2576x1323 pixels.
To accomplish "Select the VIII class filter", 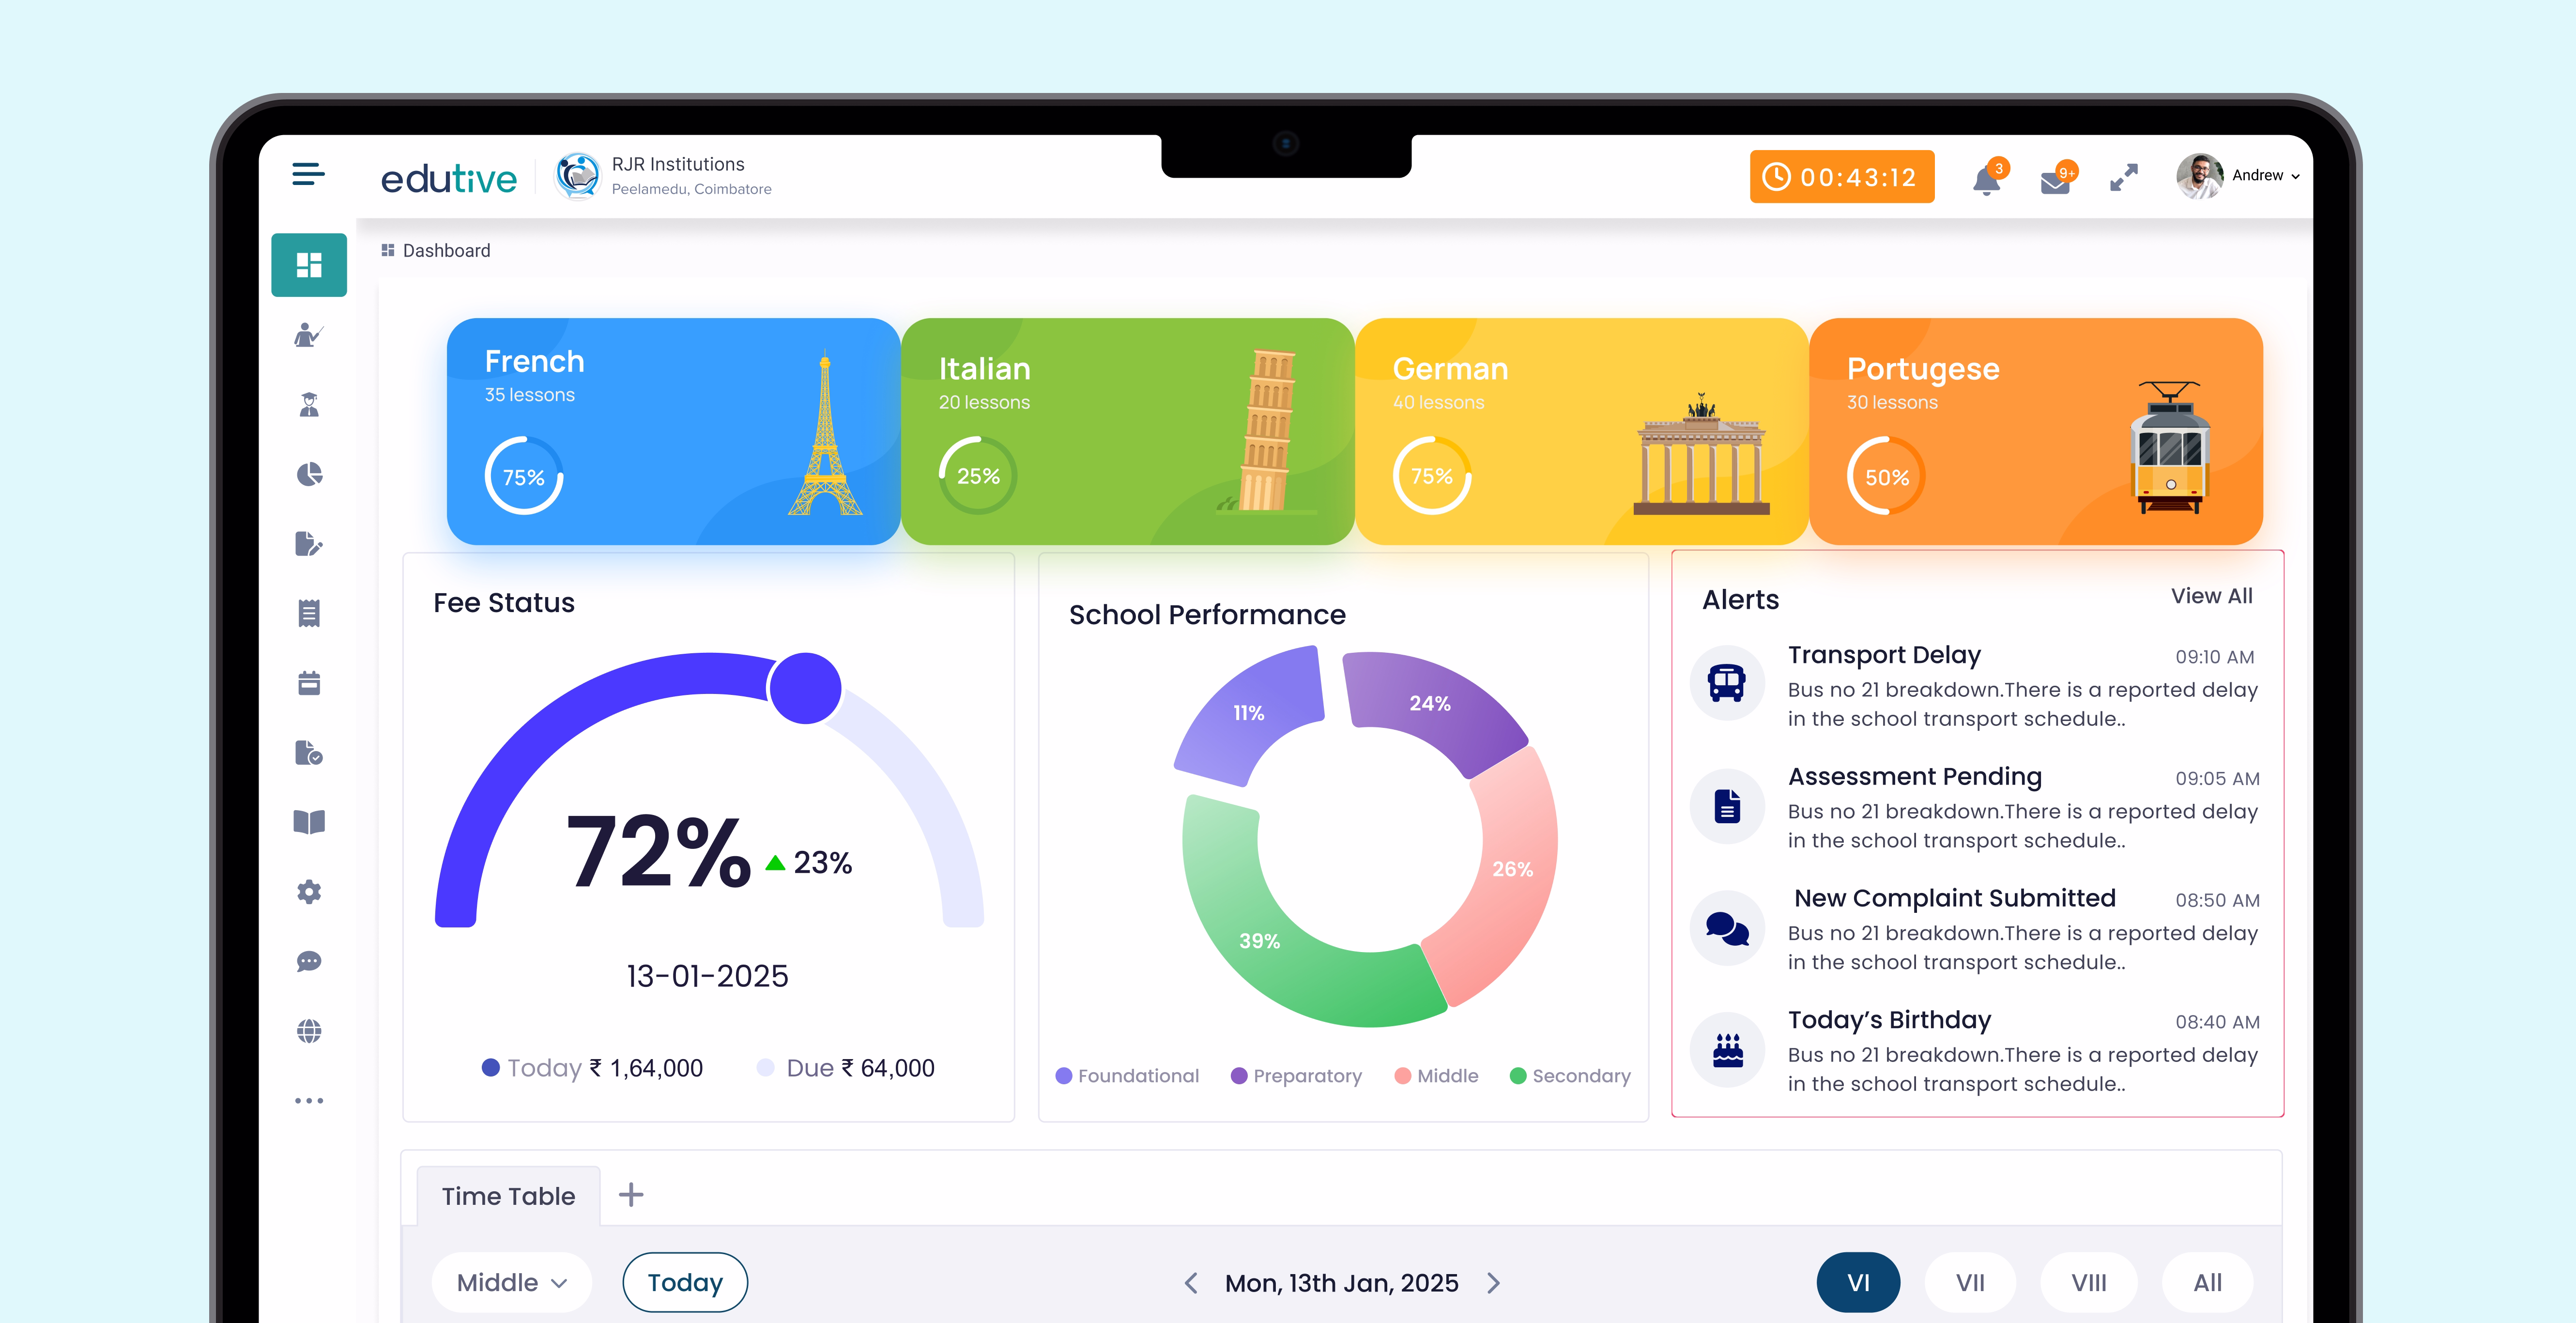I will click(x=2088, y=1282).
